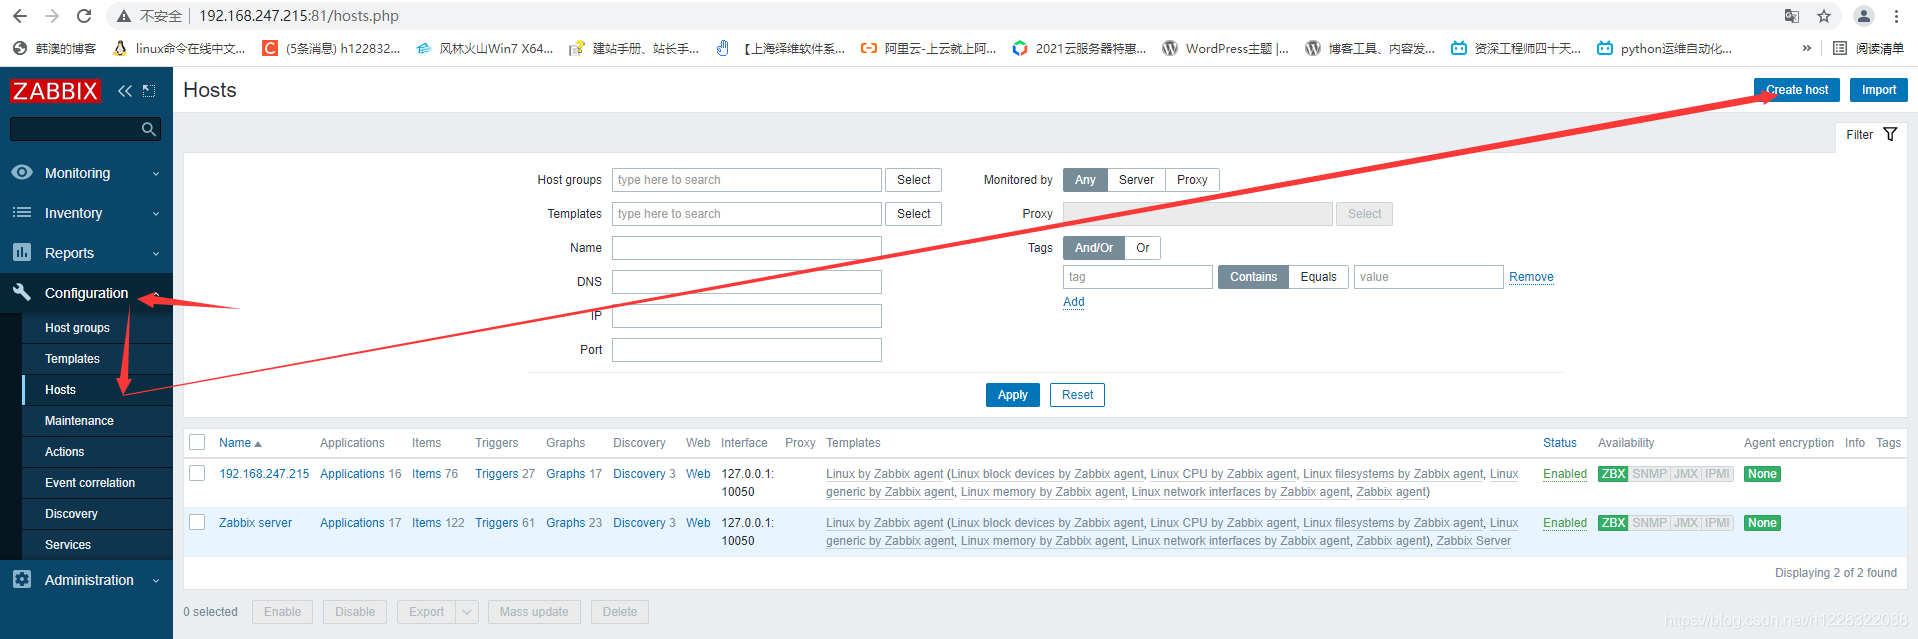This screenshot has width=1918, height=639.
Task: Click the Inventory list icon
Action: 22,213
